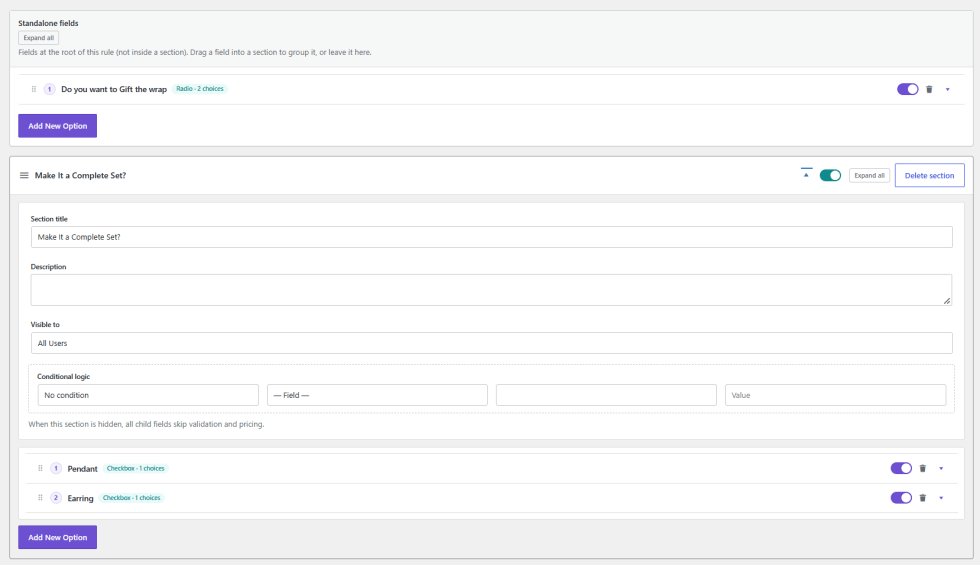Image resolution: width=980 pixels, height=565 pixels.
Task: Click the Description textarea resize grip
Action: [x=947, y=301]
